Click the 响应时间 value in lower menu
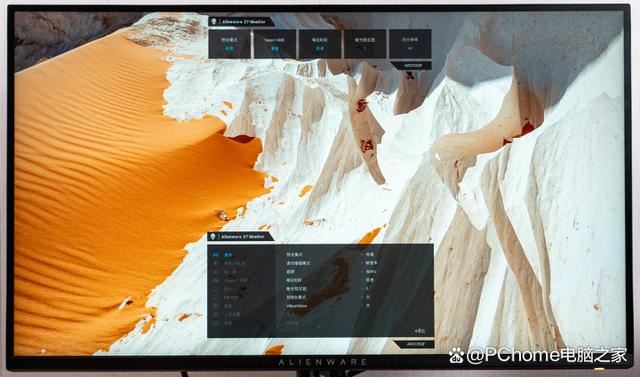 click(370, 280)
